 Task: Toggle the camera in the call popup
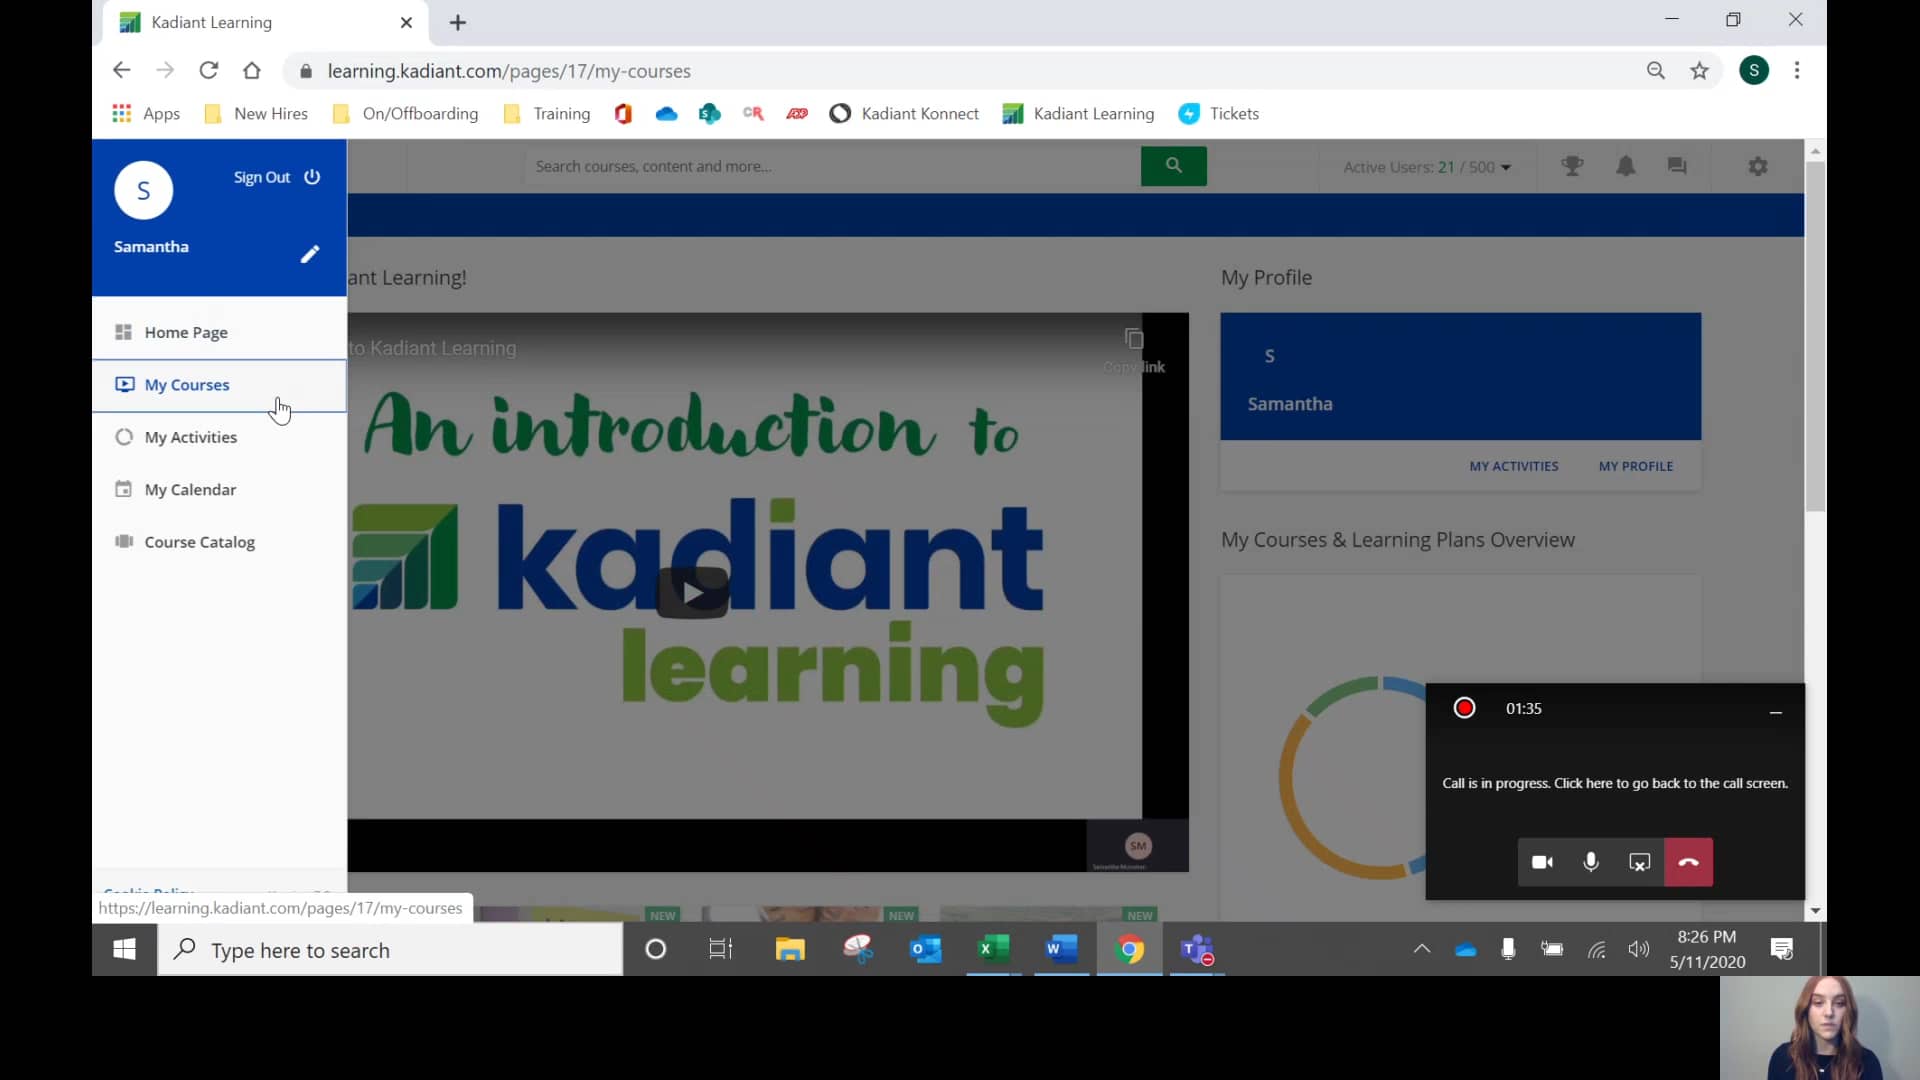point(1542,862)
